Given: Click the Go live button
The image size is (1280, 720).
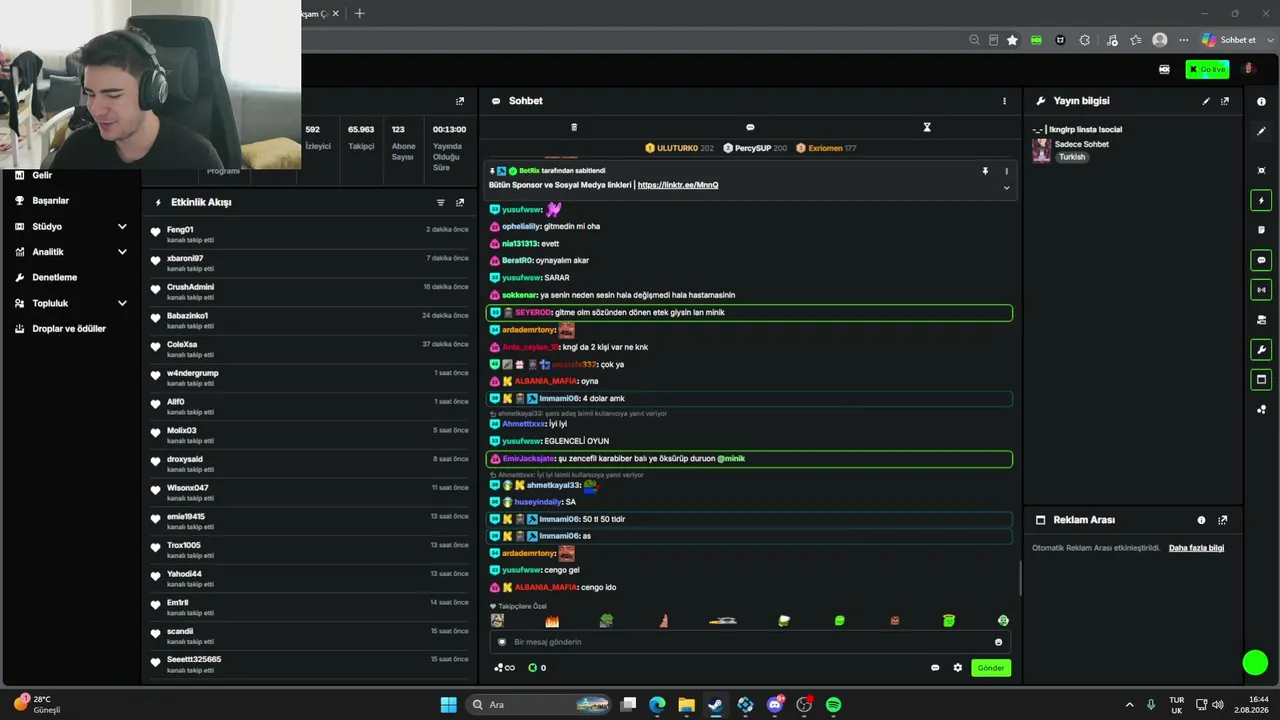Looking at the screenshot, I should point(1207,69).
